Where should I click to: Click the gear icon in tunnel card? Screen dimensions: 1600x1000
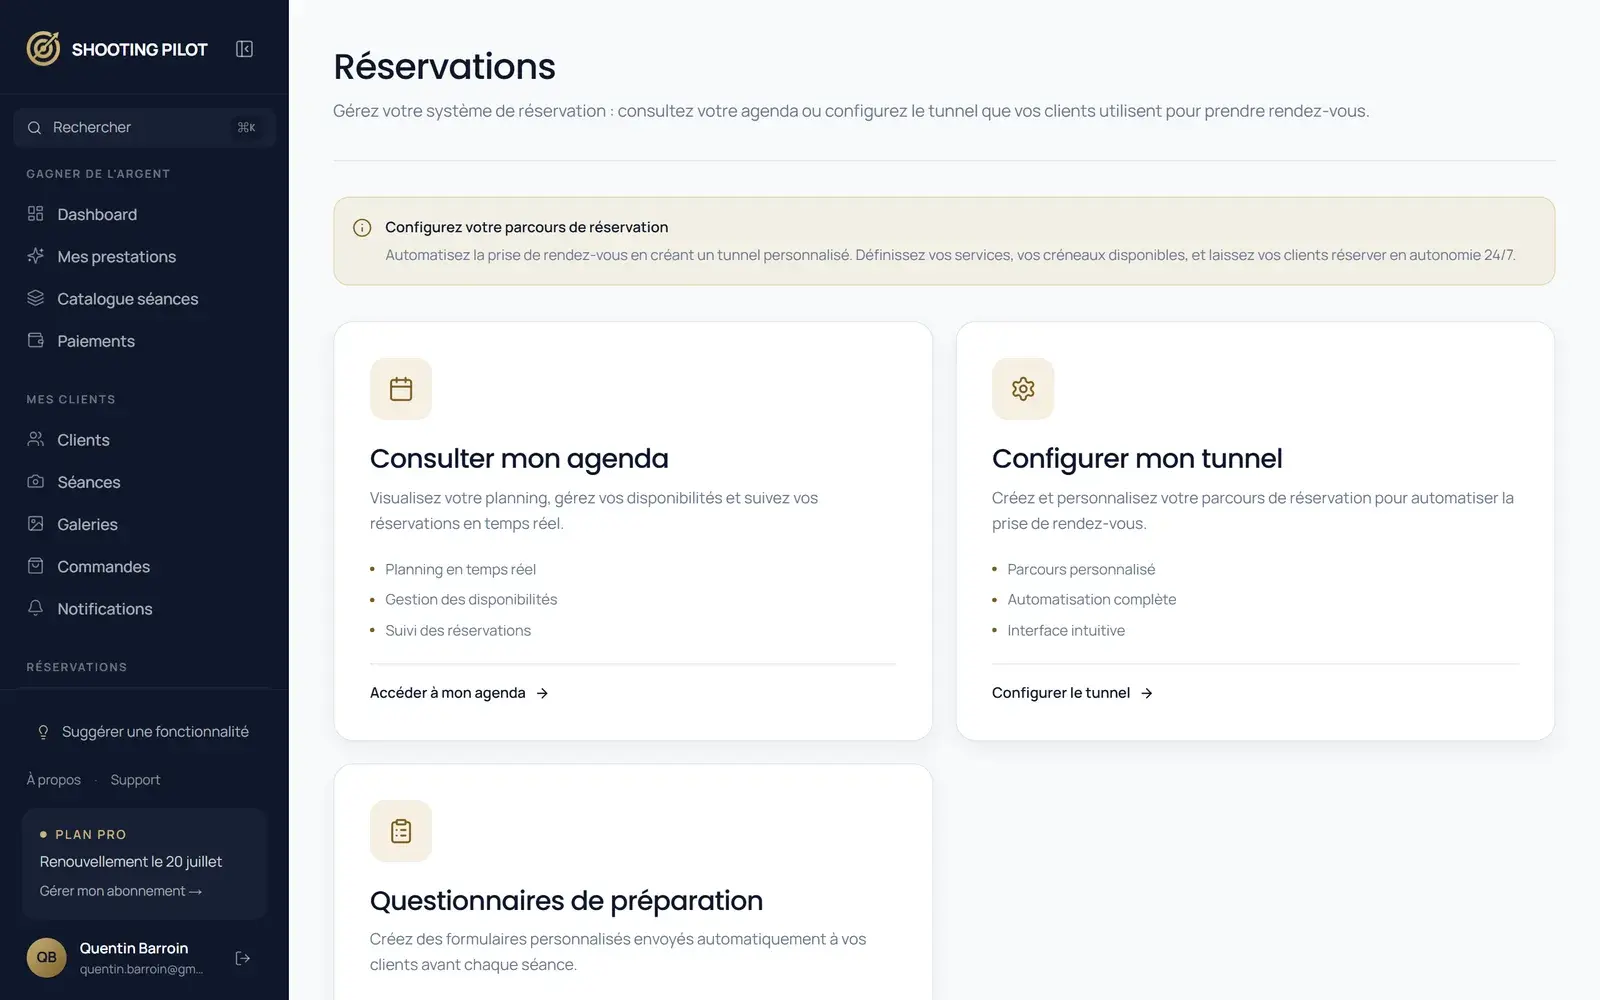(1023, 389)
